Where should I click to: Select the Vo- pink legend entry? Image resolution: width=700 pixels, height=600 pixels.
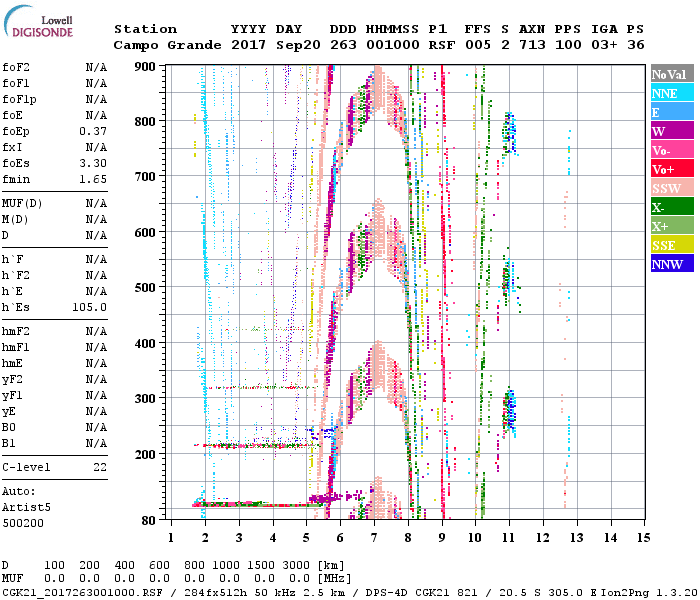(671, 150)
